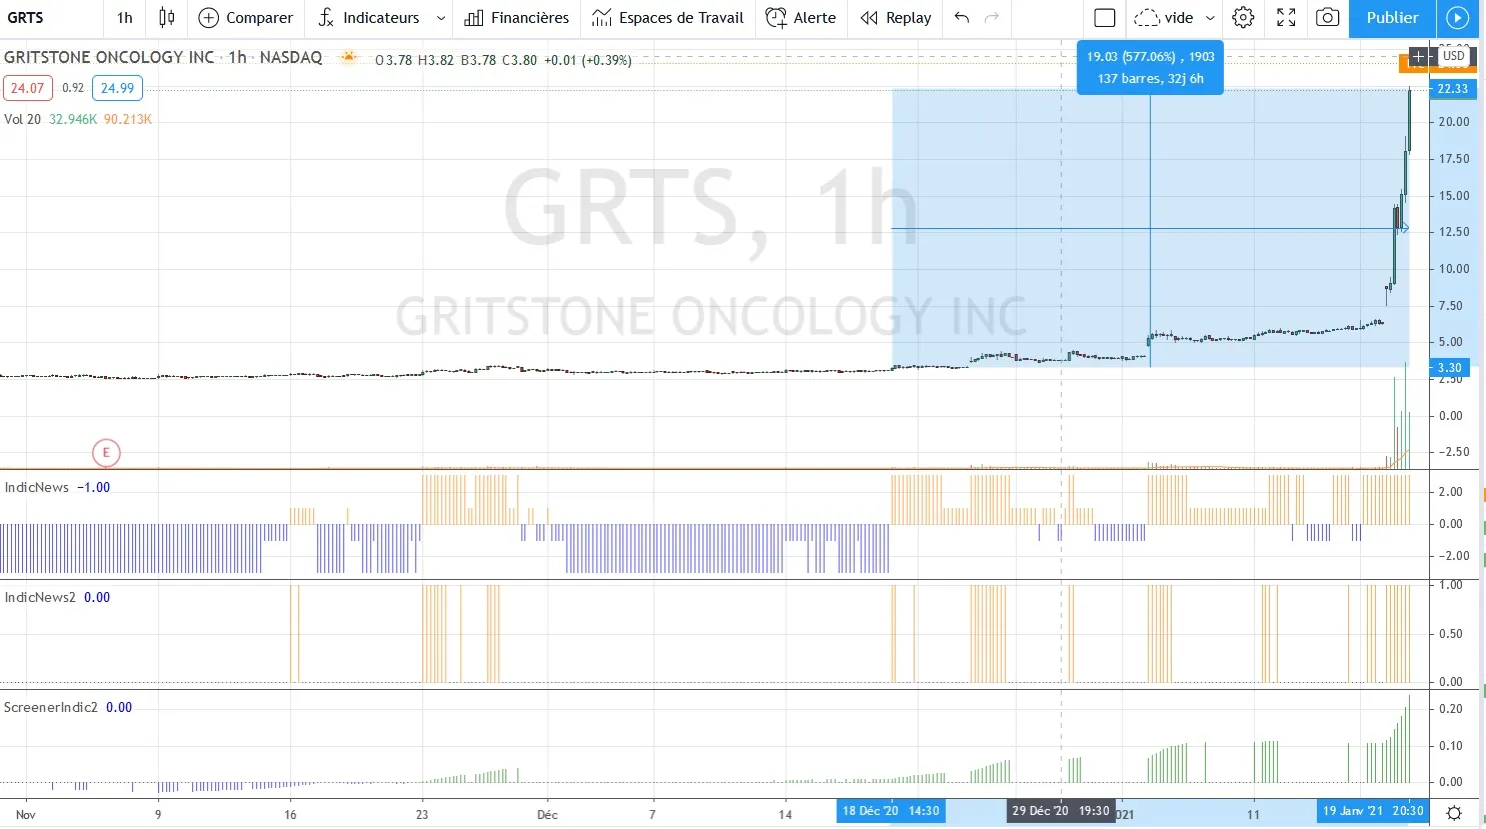This screenshot has width=1486, height=829.
Task: Open chart settings gear in top toolbar
Action: coord(1243,18)
